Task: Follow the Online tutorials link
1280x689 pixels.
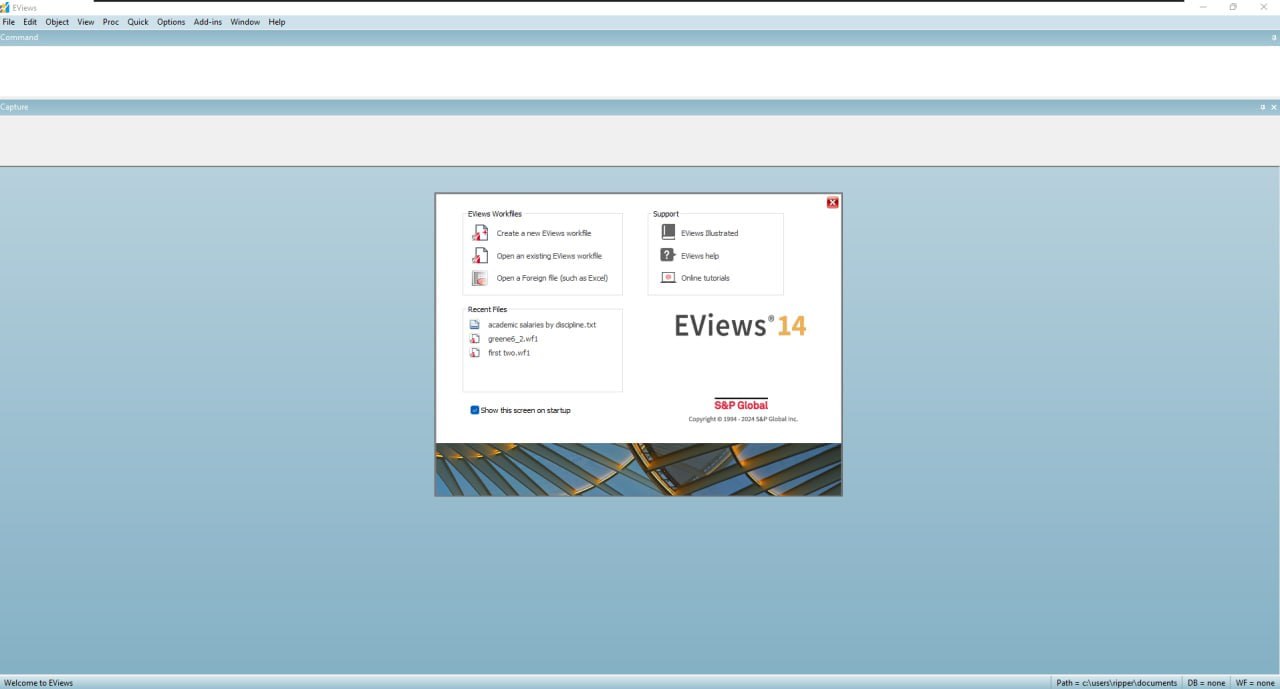Action: (706, 278)
